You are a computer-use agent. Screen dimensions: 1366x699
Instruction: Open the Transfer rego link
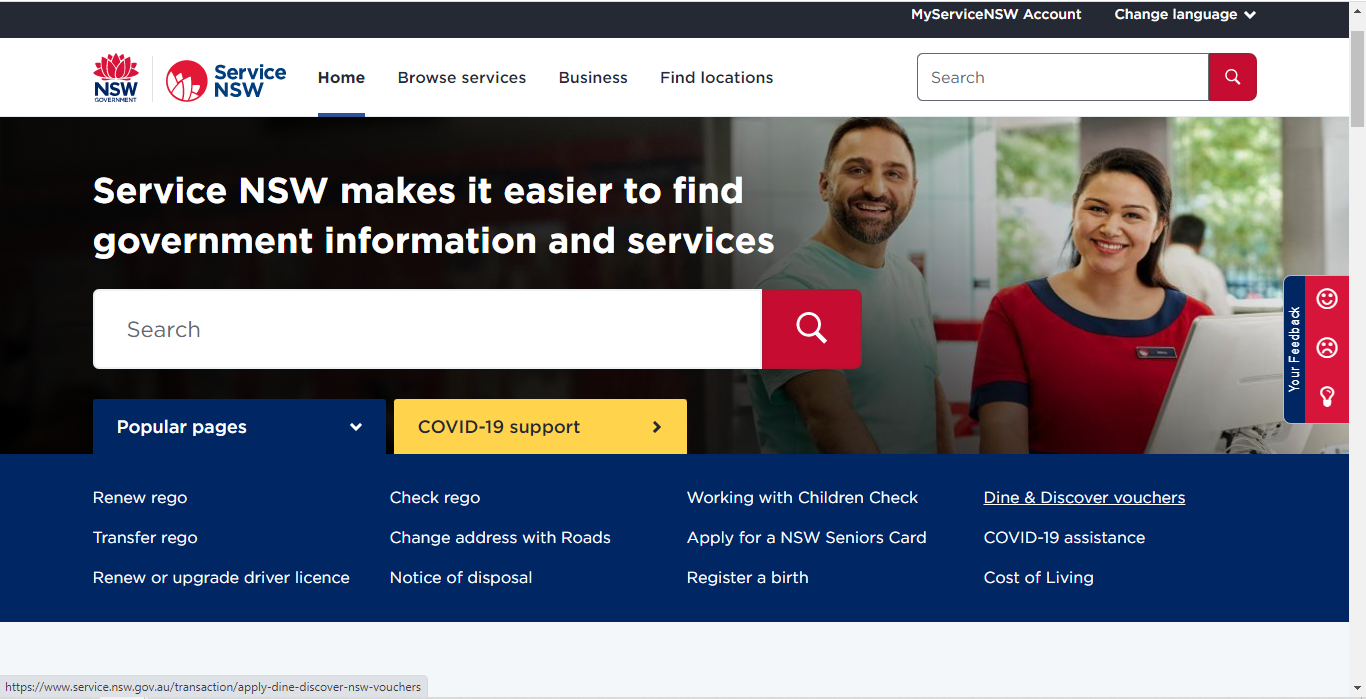(145, 537)
